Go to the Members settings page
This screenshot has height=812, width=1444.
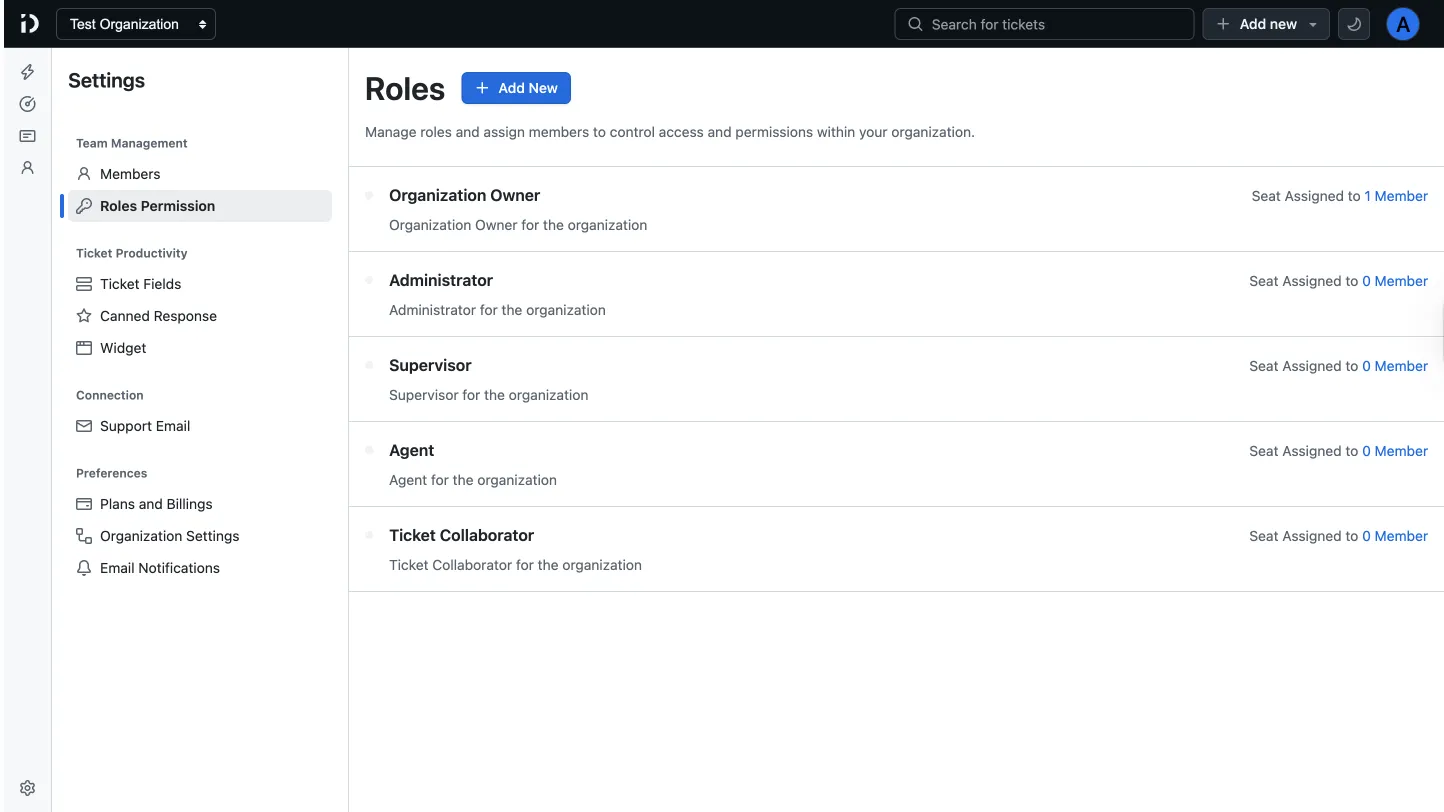click(128, 173)
